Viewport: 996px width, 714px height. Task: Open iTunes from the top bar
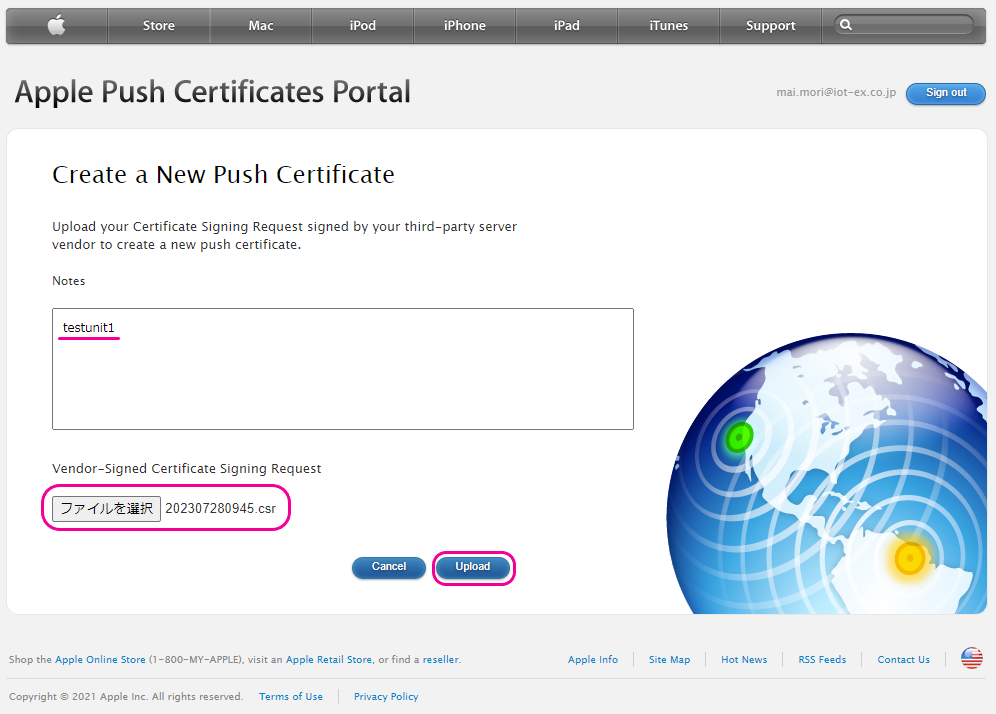pos(668,26)
